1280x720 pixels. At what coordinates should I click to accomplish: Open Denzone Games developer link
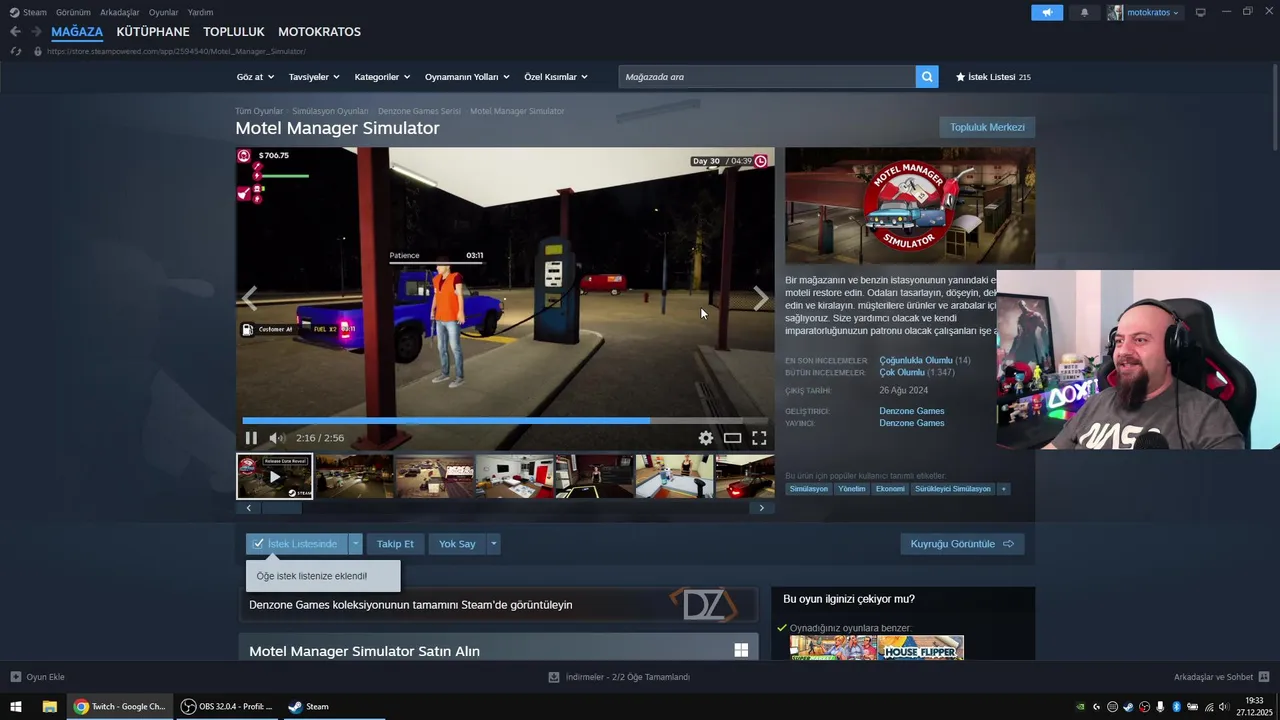[912, 411]
